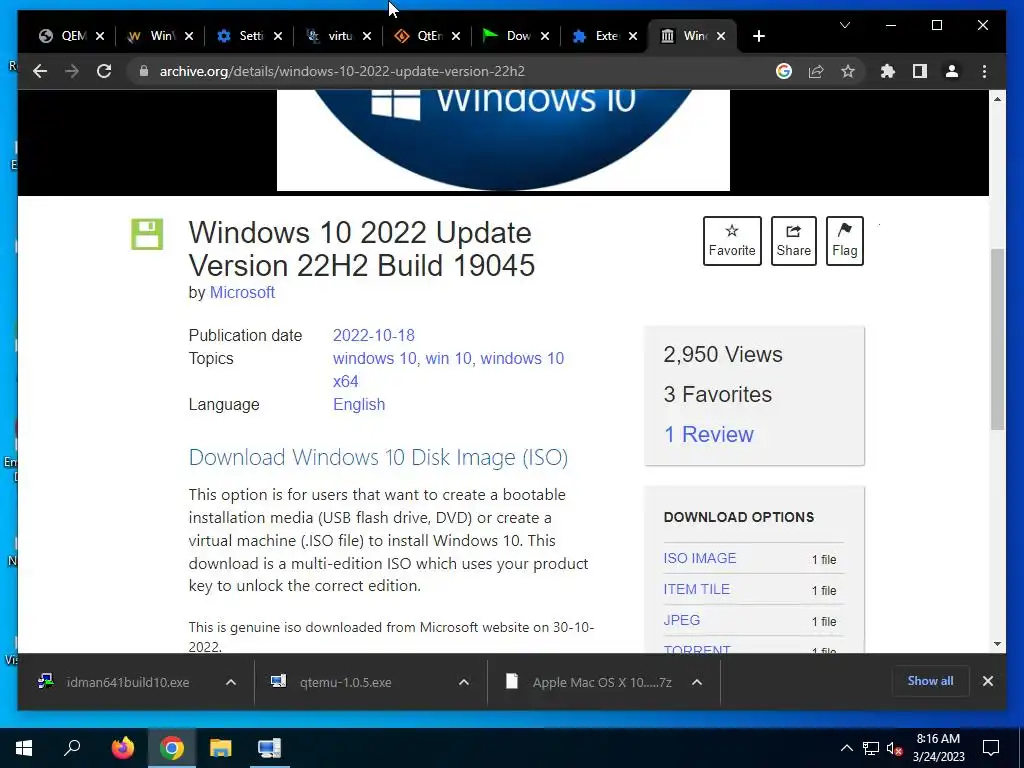
Task: Download the JPEG option
Action: (681, 620)
